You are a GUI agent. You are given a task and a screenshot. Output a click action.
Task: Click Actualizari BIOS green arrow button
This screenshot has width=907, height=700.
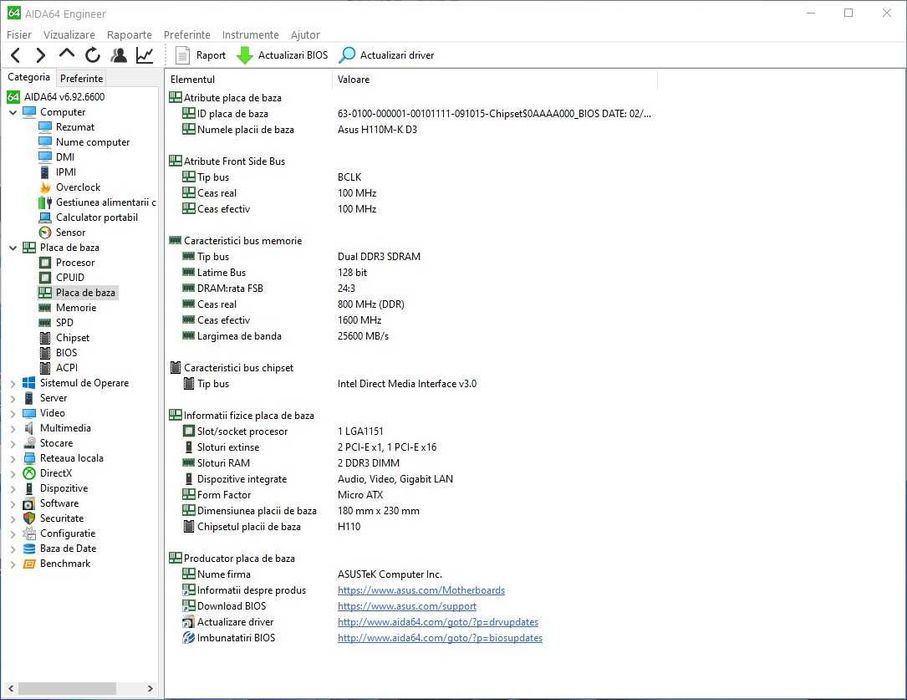(282, 56)
